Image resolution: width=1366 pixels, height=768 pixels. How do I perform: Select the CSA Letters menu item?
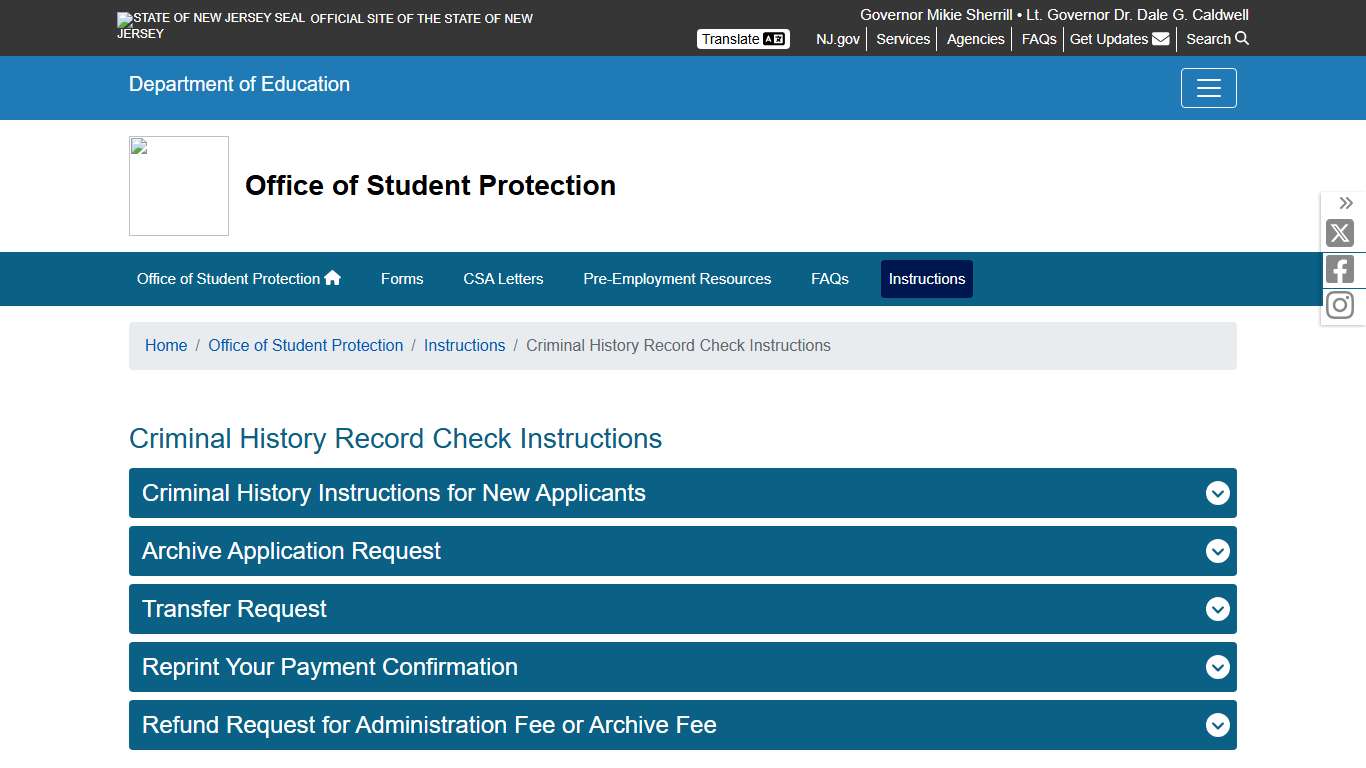click(x=503, y=279)
